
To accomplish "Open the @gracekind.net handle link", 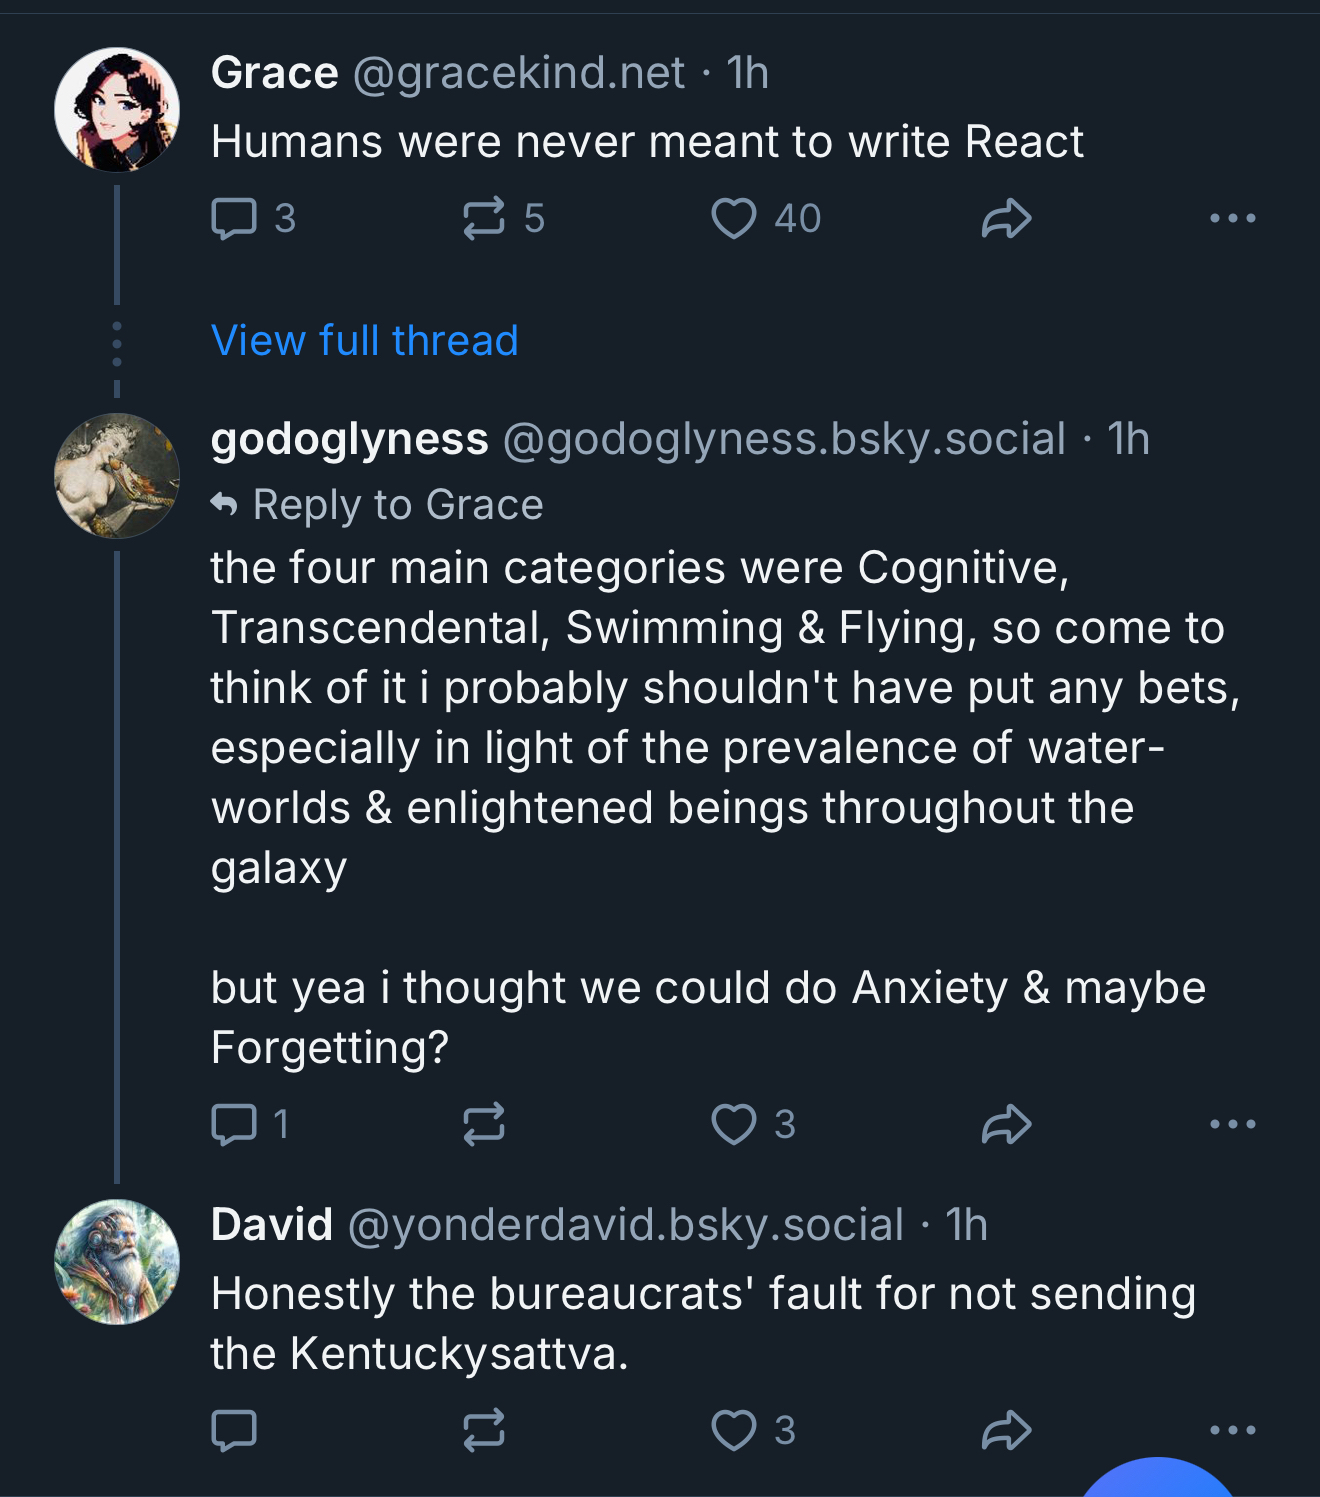I will (518, 73).
